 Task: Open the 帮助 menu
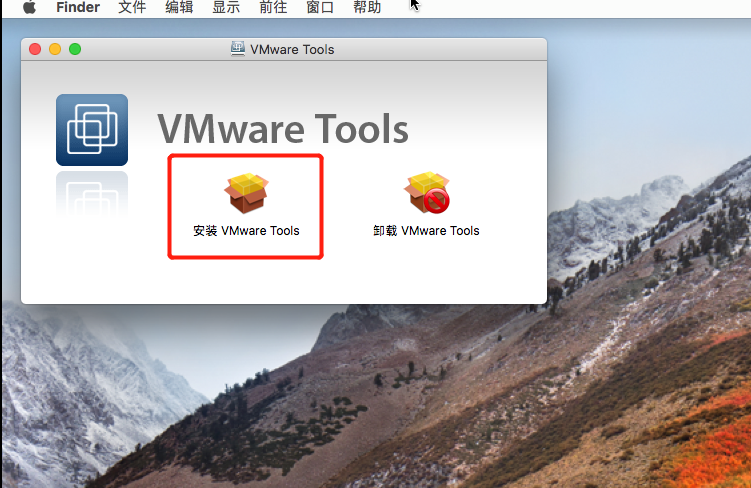point(367,7)
